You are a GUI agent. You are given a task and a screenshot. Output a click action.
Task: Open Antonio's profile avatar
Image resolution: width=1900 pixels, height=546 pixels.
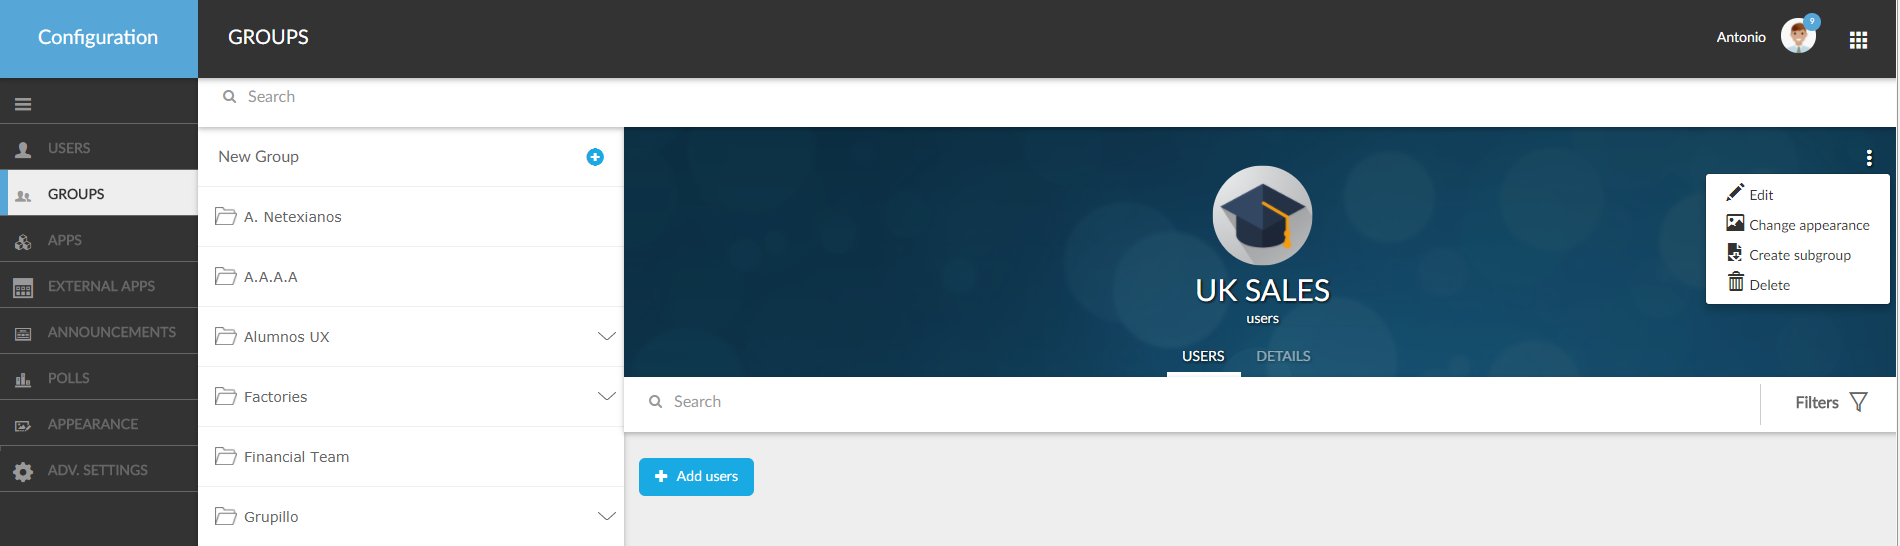(1798, 37)
